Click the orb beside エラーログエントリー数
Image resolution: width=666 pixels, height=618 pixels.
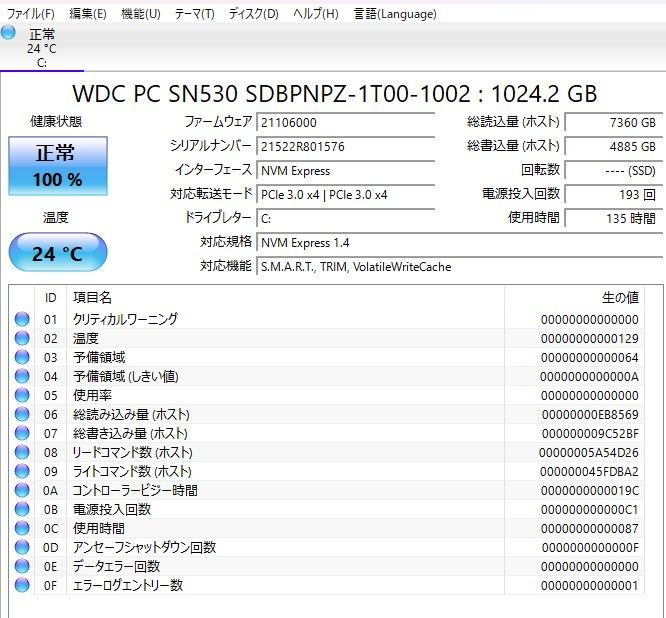(22, 585)
